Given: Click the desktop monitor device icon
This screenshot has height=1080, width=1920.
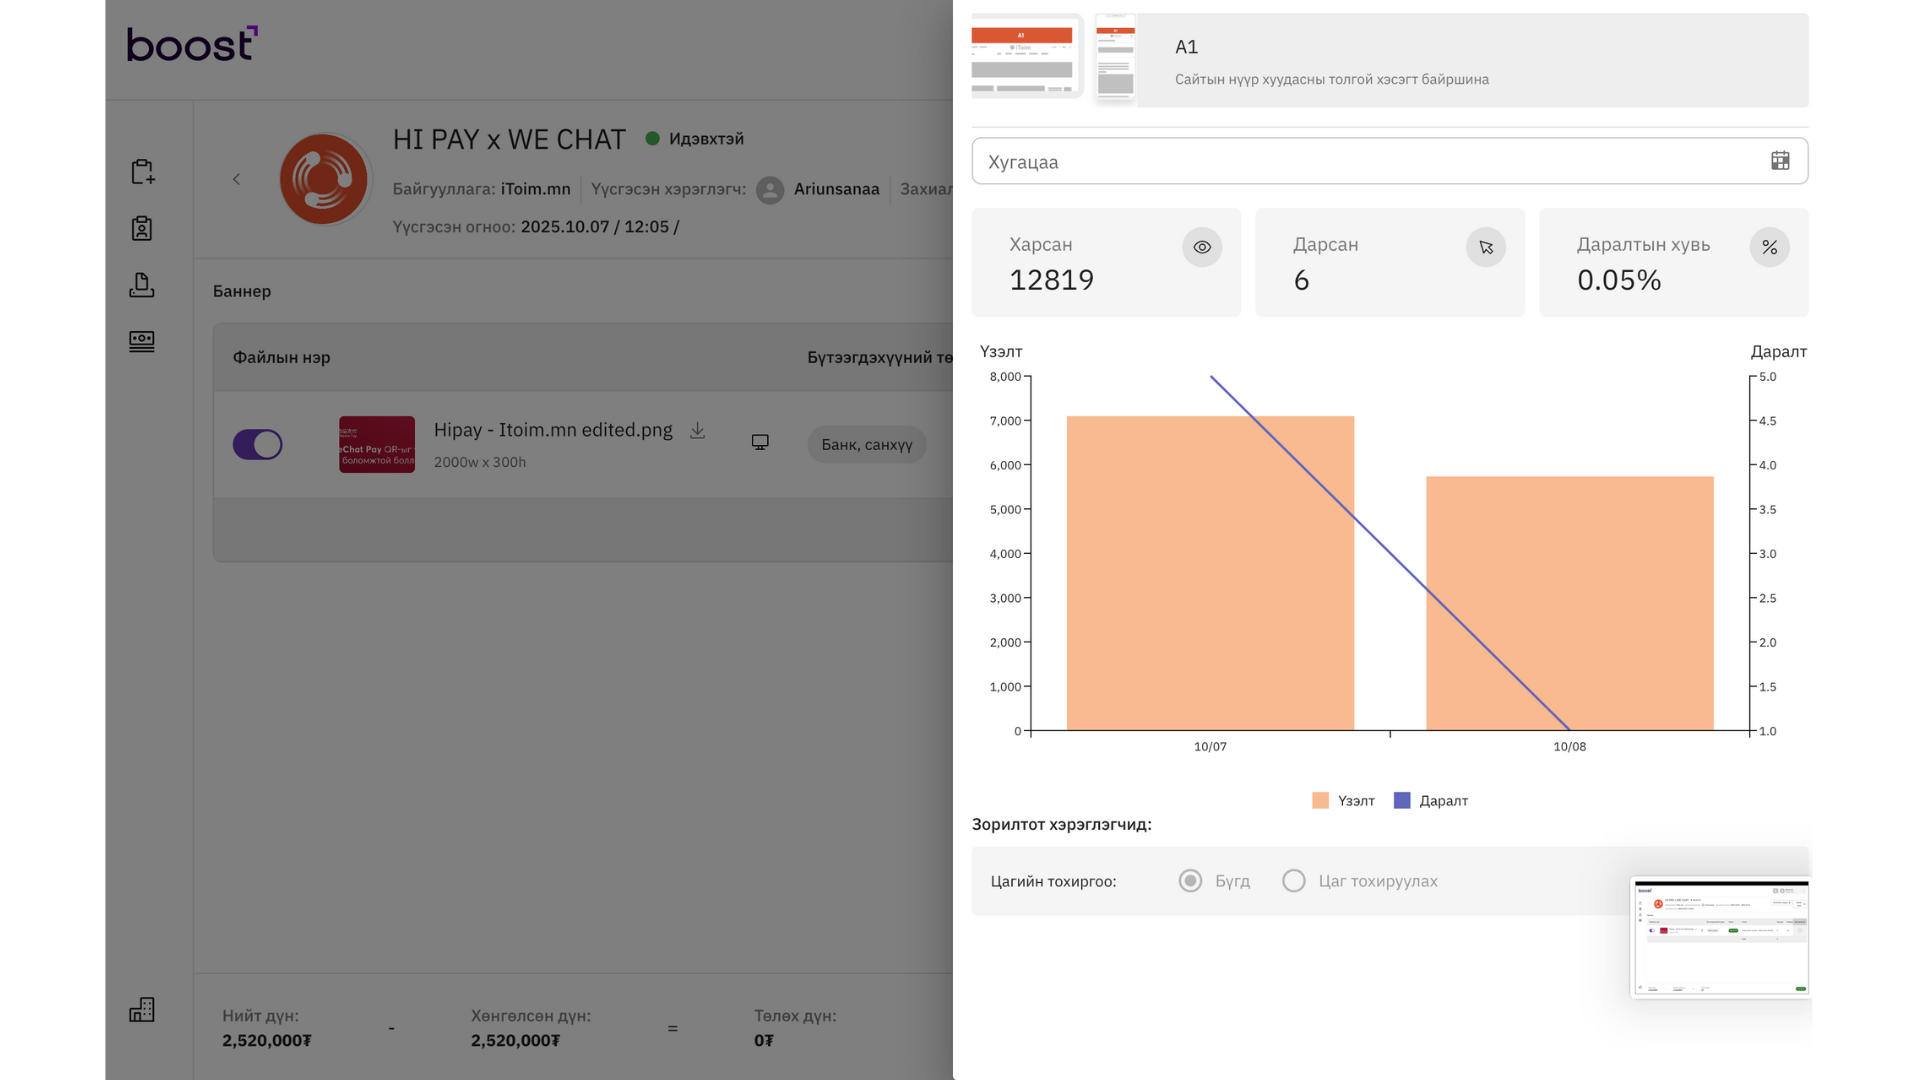Looking at the screenshot, I should coord(760,442).
